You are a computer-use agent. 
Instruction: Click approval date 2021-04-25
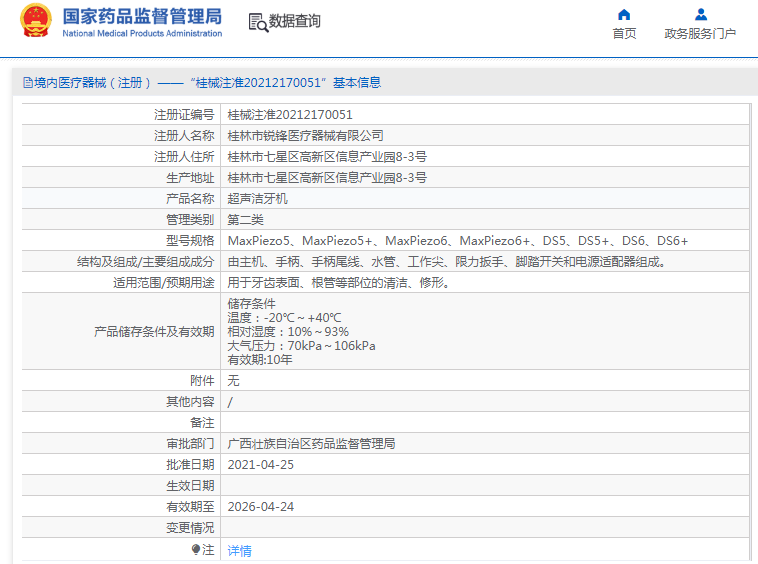click(x=261, y=464)
